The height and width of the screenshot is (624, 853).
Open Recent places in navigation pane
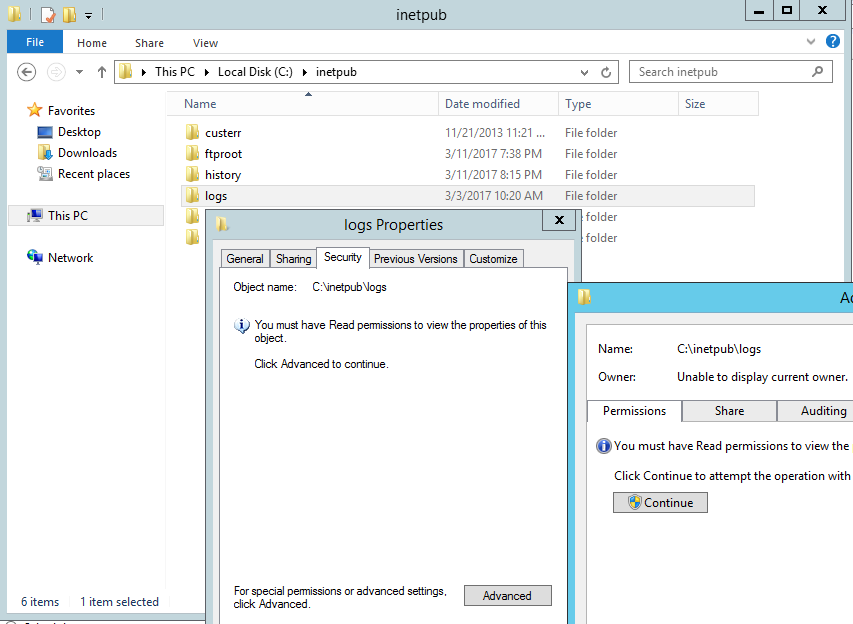pyautogui.click(x=94, y=174)
